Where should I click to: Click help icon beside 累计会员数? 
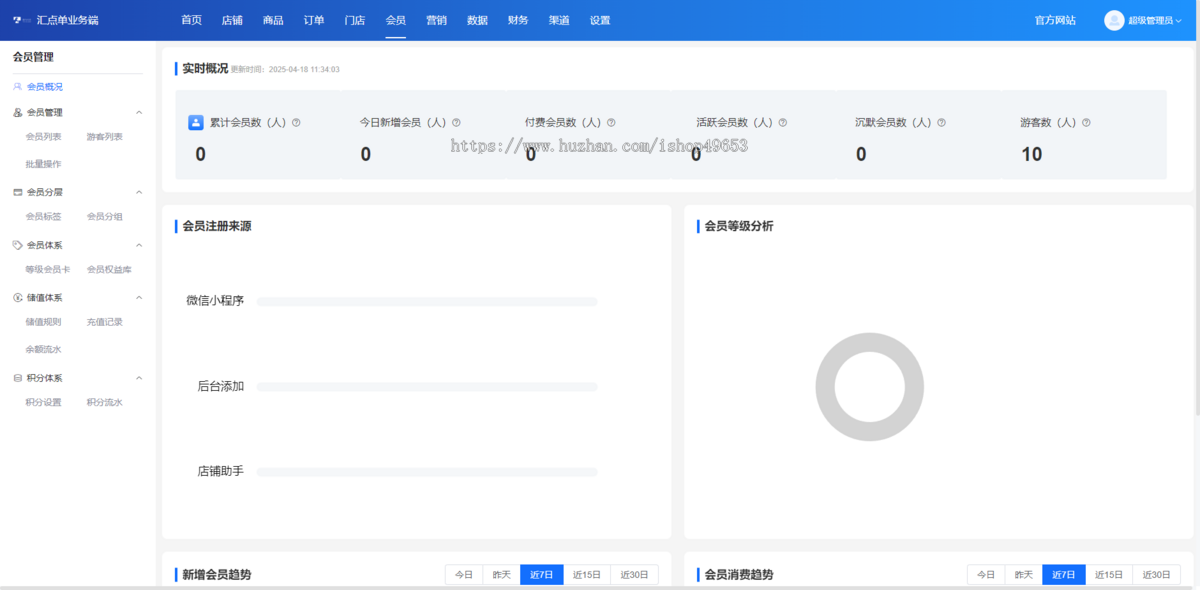[296, 123]
